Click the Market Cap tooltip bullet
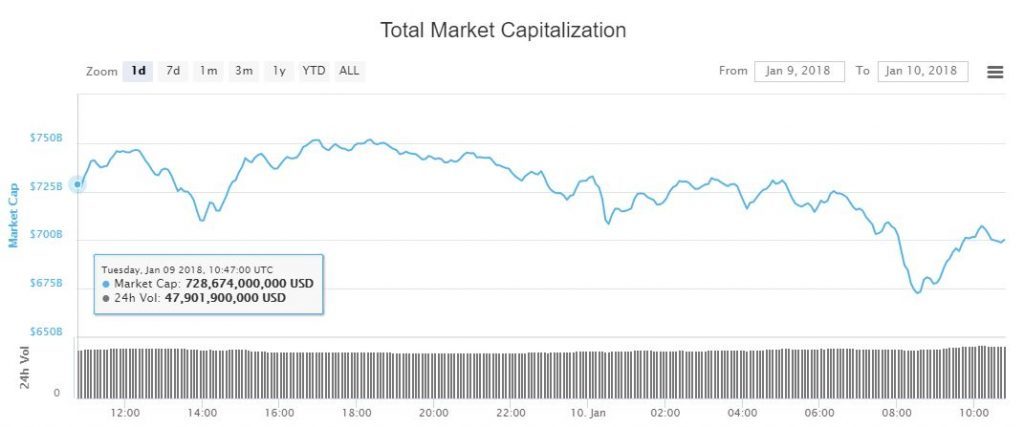The height and width of the screenshot is (427, 1024). [105, 284]
